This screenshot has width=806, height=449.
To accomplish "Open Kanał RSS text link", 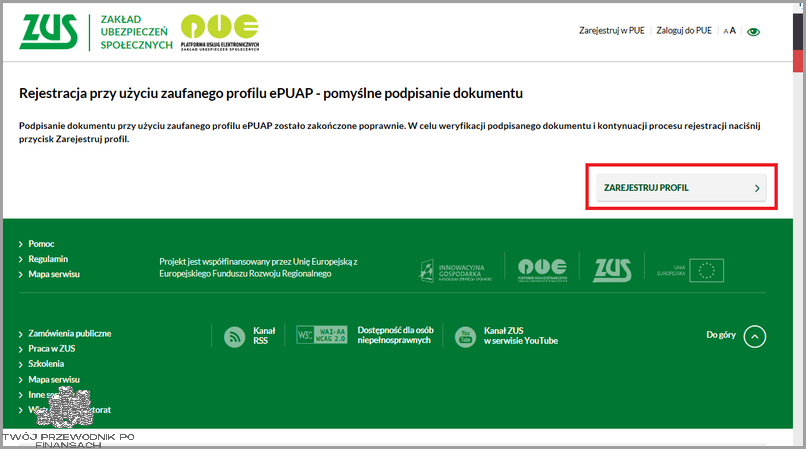I will coord(264,335).
